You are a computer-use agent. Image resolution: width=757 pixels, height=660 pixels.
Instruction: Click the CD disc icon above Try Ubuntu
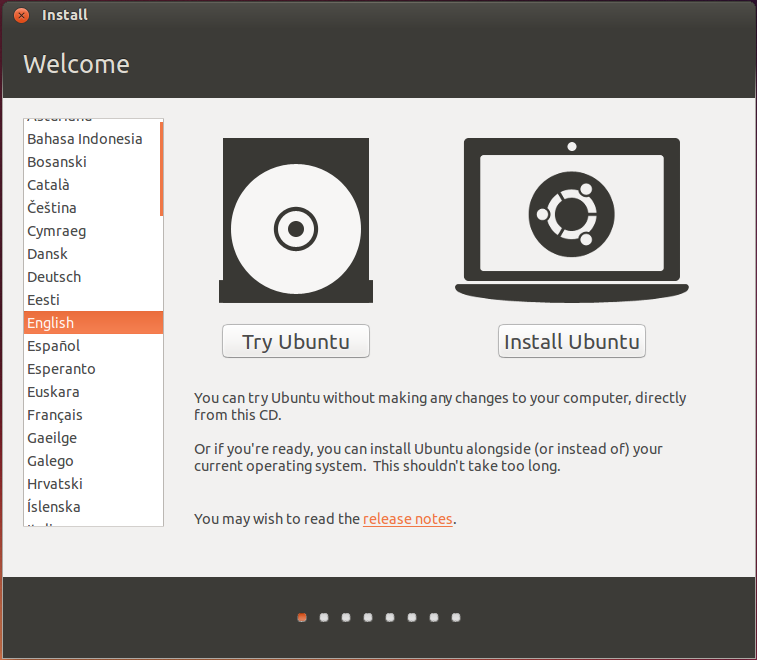[x=296, y=221]
